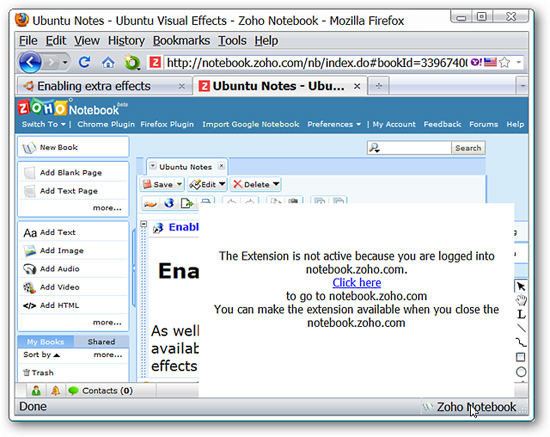The width and height of the screenshot is (550, 437).
Task: Open the View menu
Action: [x=87, y=41]
